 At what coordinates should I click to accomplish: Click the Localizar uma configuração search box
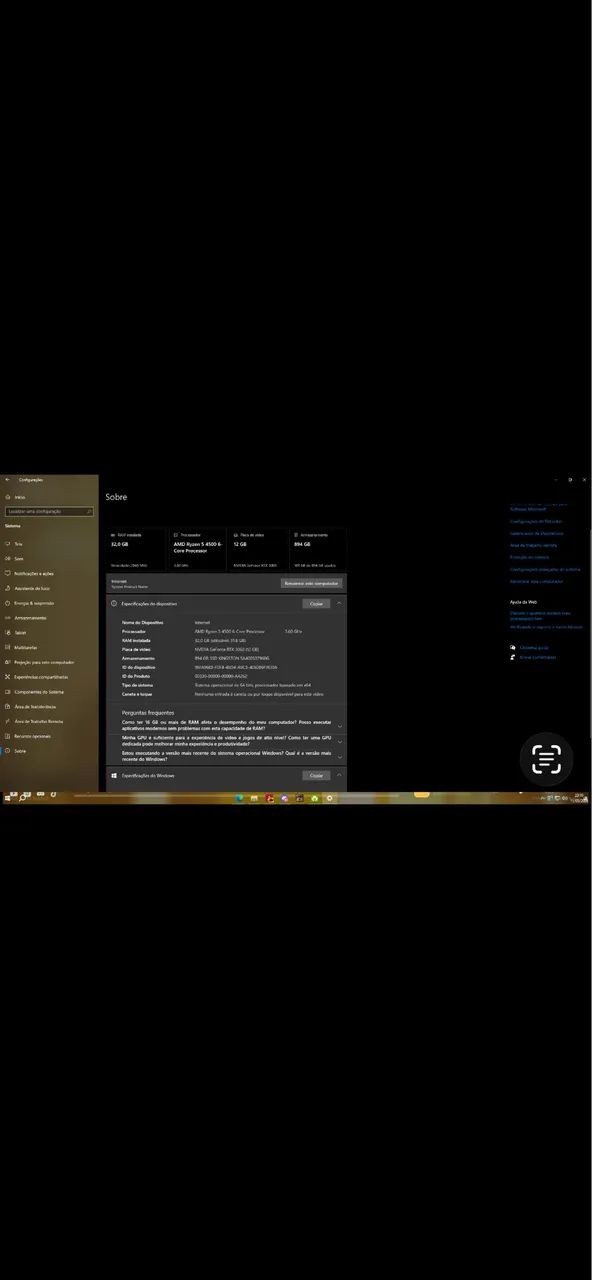(49, 511)
